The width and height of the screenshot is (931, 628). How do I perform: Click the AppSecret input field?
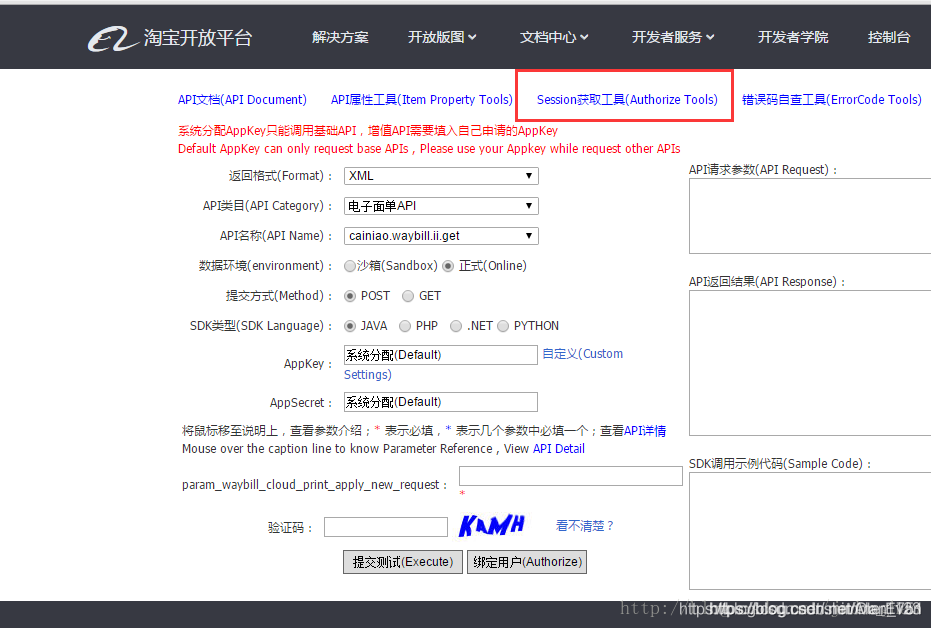click(440, 402)
